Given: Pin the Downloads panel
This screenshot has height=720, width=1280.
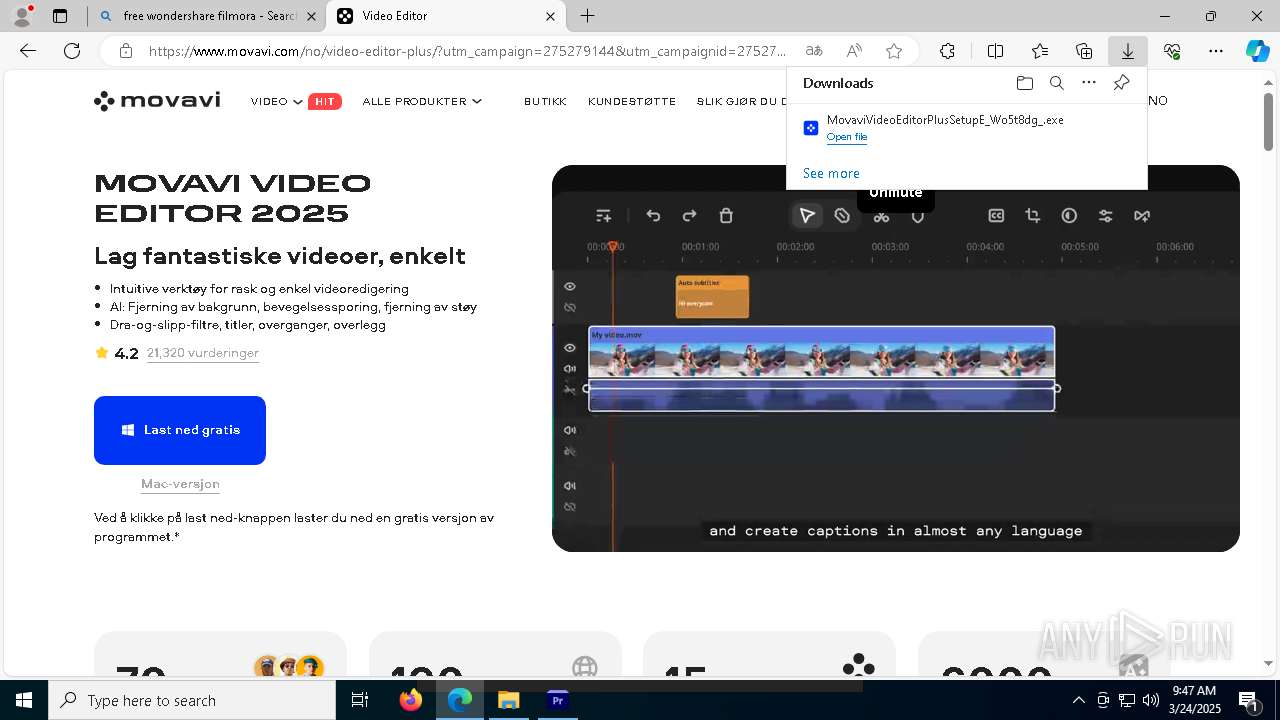Looking at the screenshot, I should coord(1122,83).
